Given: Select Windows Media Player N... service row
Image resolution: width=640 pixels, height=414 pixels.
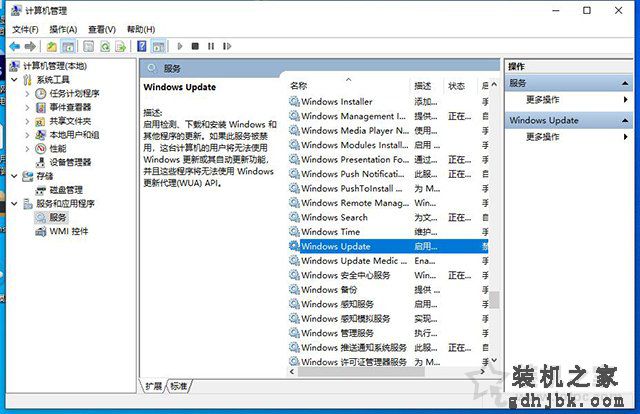Looking at the screenshot, I should [389, 131].
